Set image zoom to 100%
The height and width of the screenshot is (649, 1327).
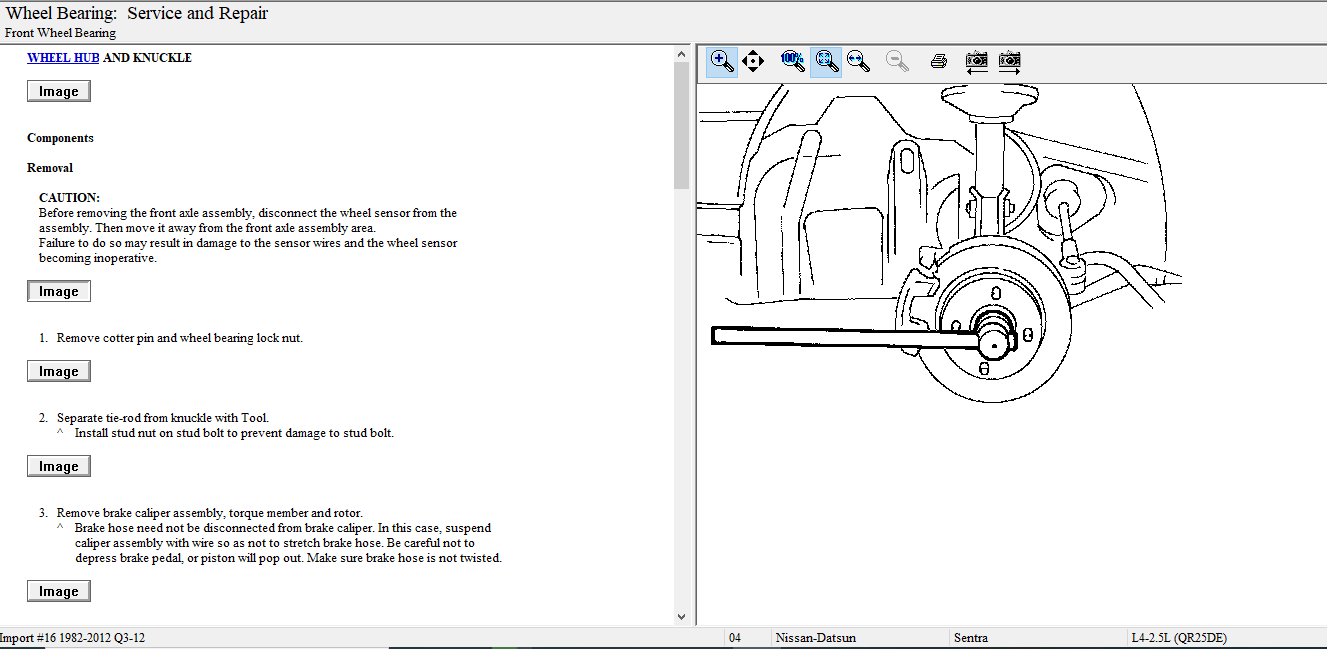click(792, 61)
